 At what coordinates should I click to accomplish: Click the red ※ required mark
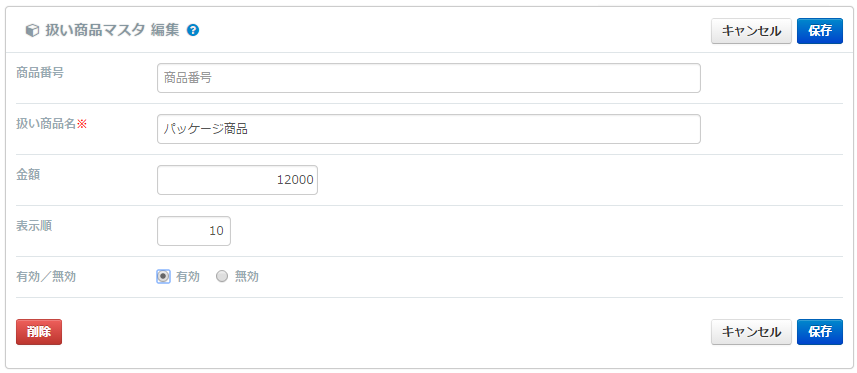81,124
